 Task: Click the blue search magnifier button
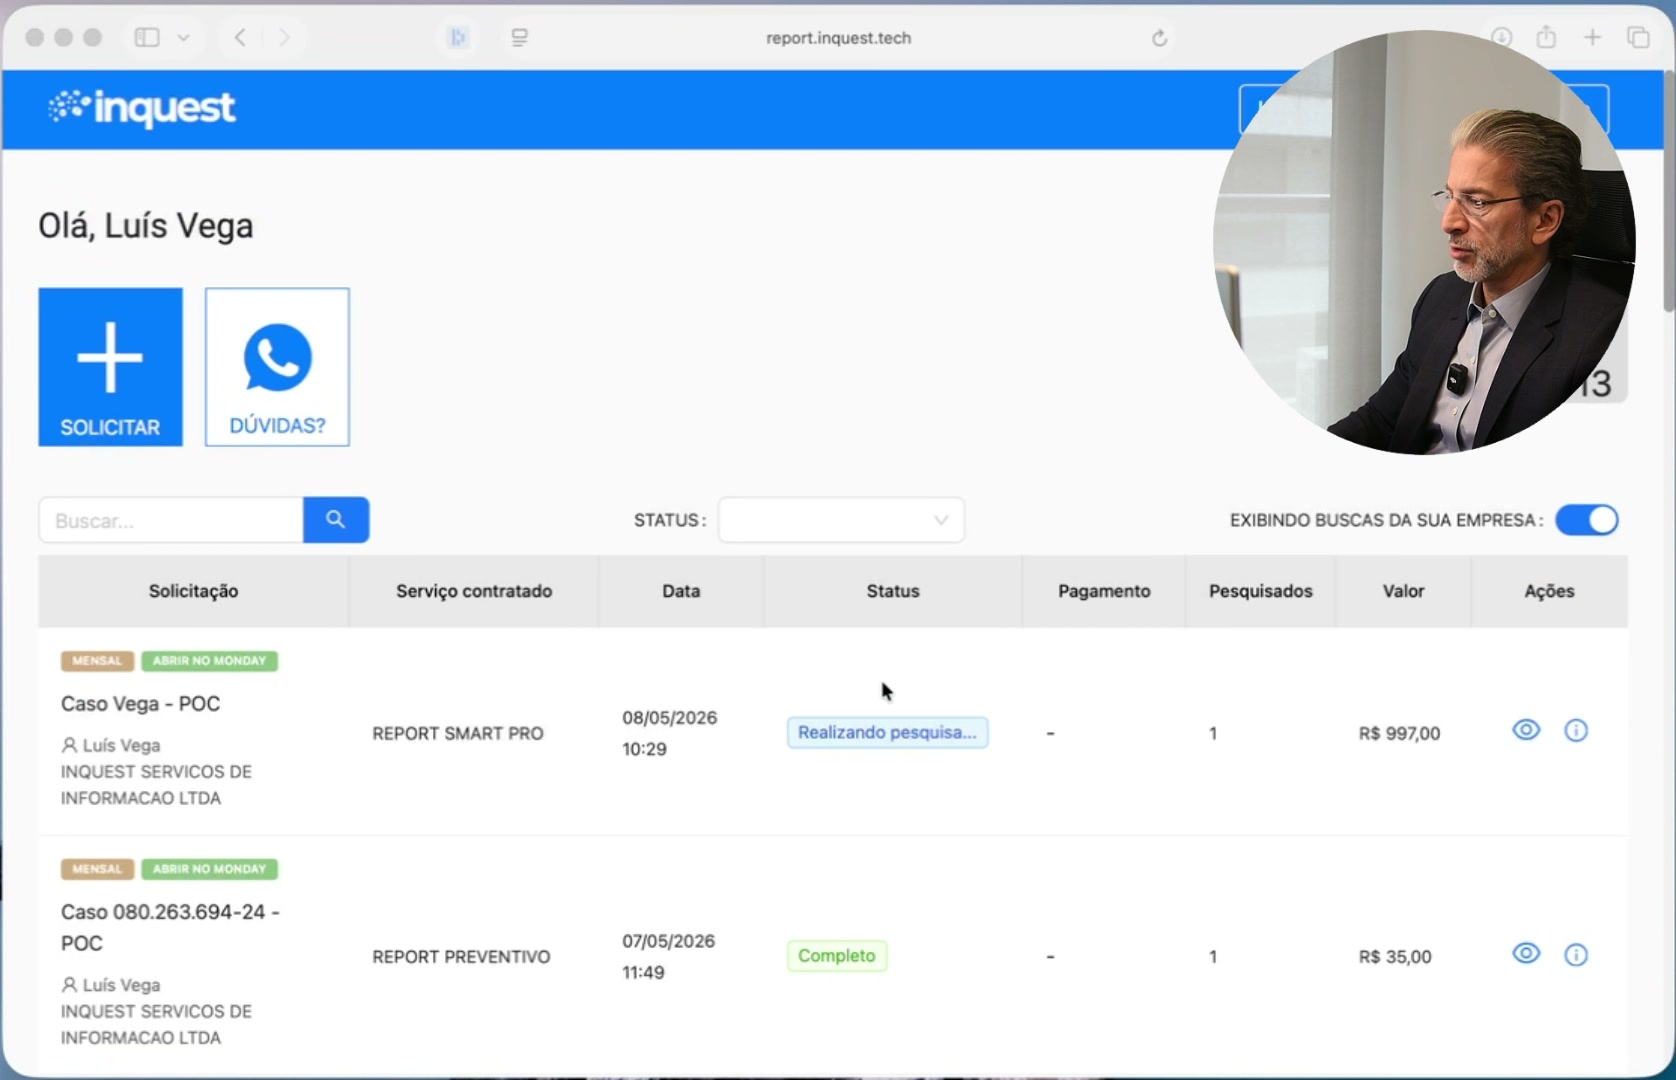point(336,520)
